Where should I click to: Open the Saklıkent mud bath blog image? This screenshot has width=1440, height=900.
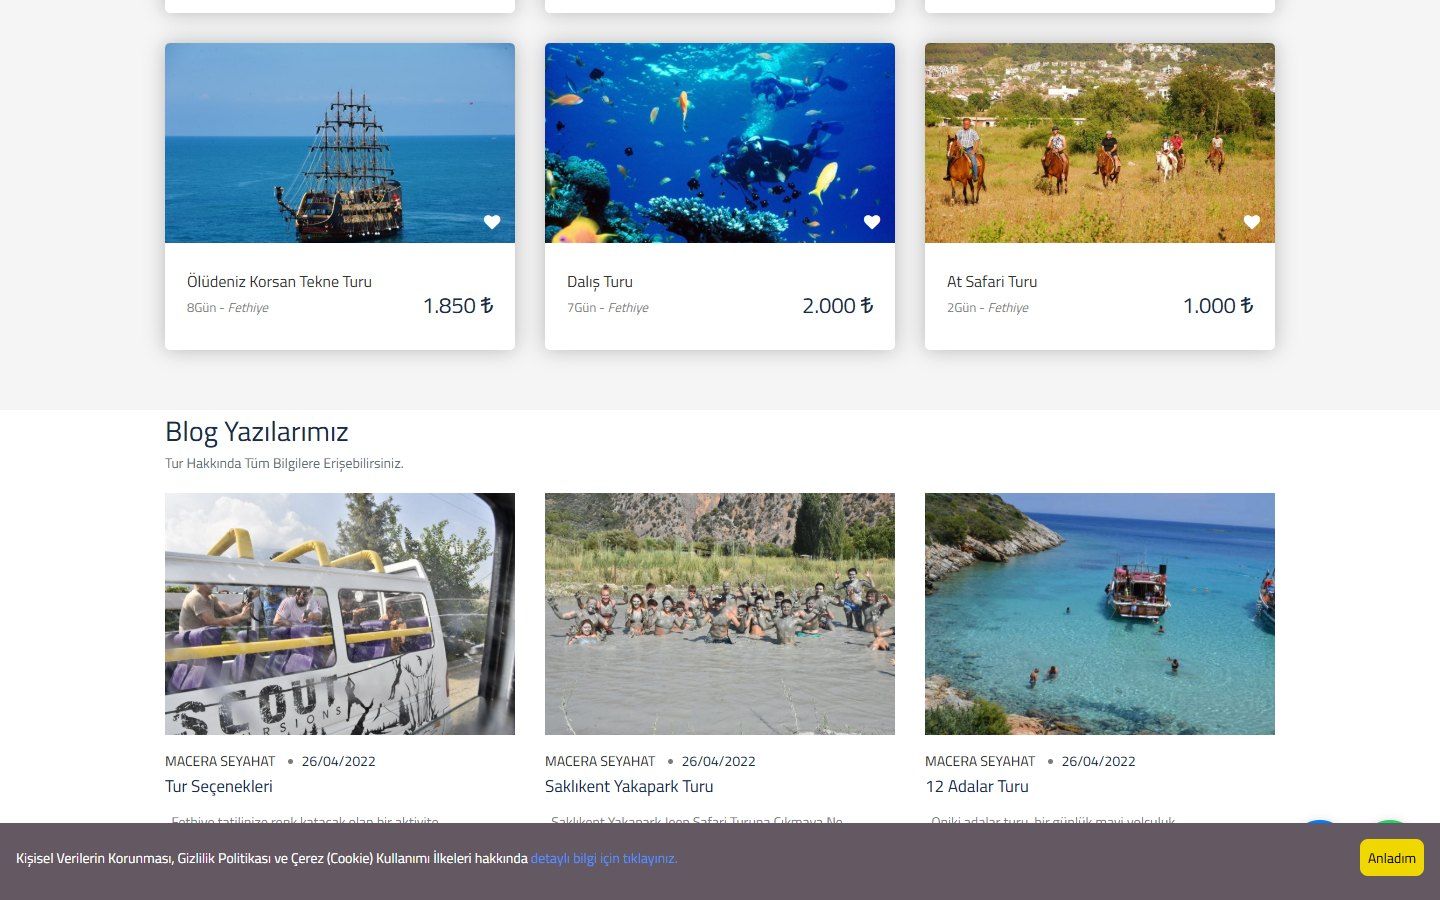click(720, 614)
